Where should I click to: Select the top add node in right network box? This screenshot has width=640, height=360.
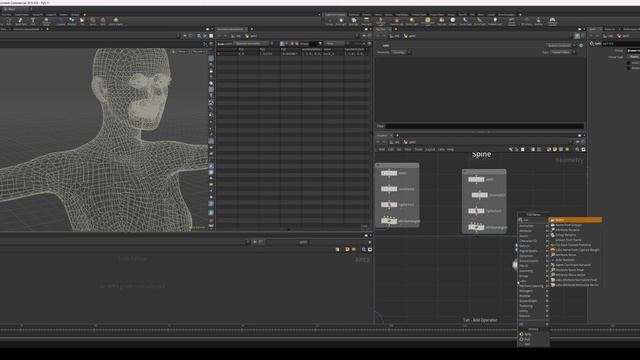point(476,179)
